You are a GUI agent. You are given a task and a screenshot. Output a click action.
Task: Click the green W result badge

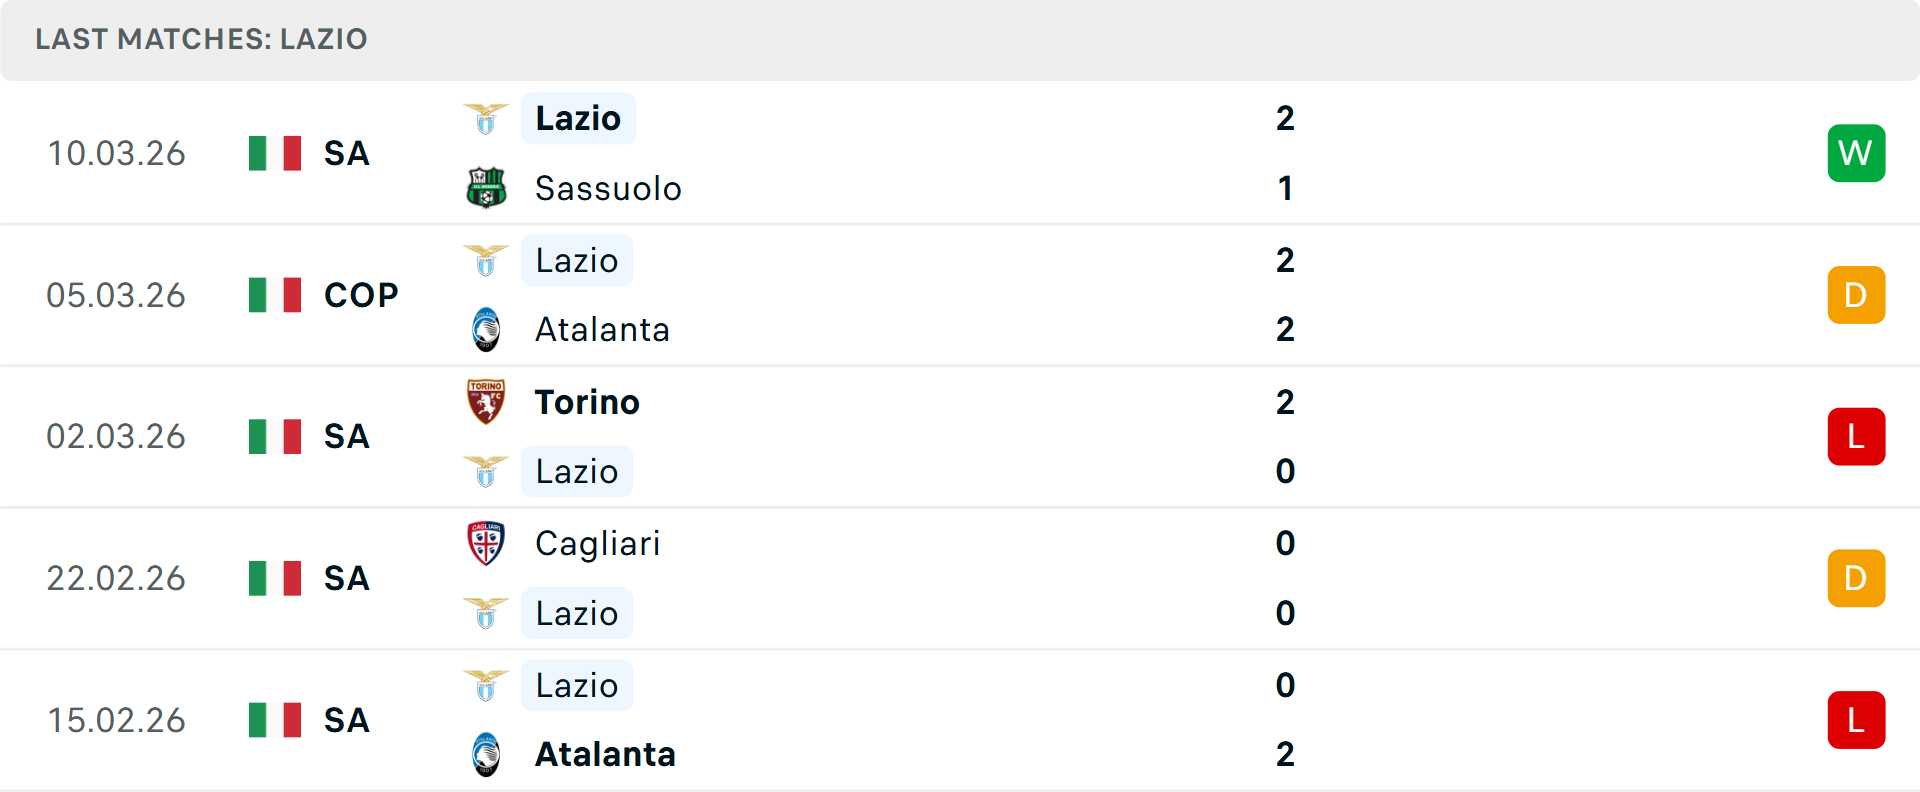[1855, 153]
